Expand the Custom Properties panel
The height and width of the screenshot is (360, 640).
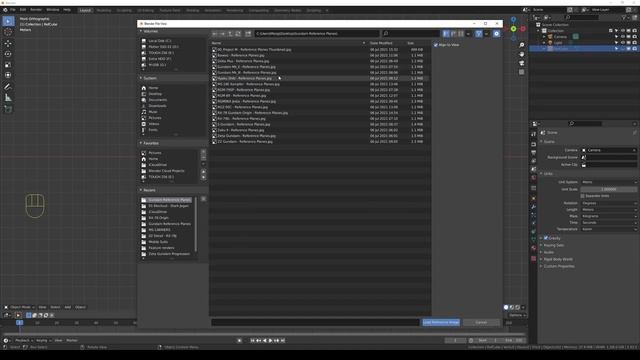pyautogui.click(x=558, y=266)
